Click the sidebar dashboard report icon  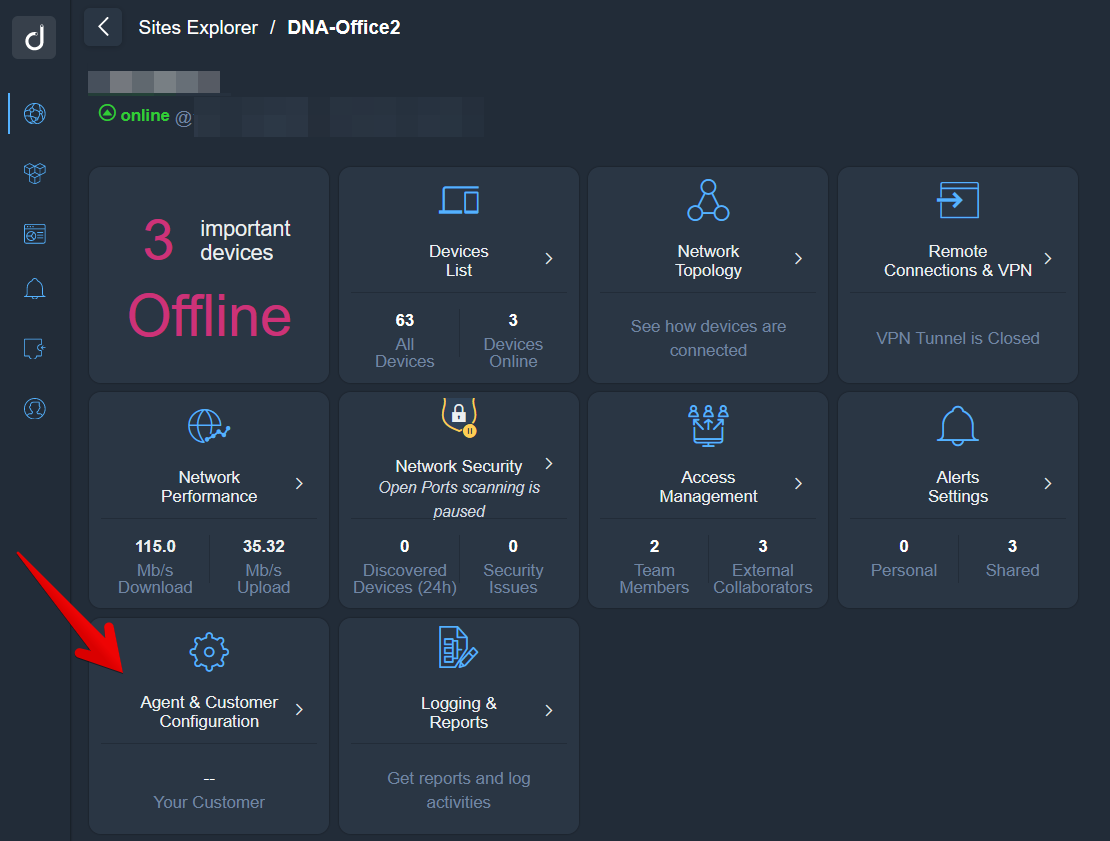34,233
